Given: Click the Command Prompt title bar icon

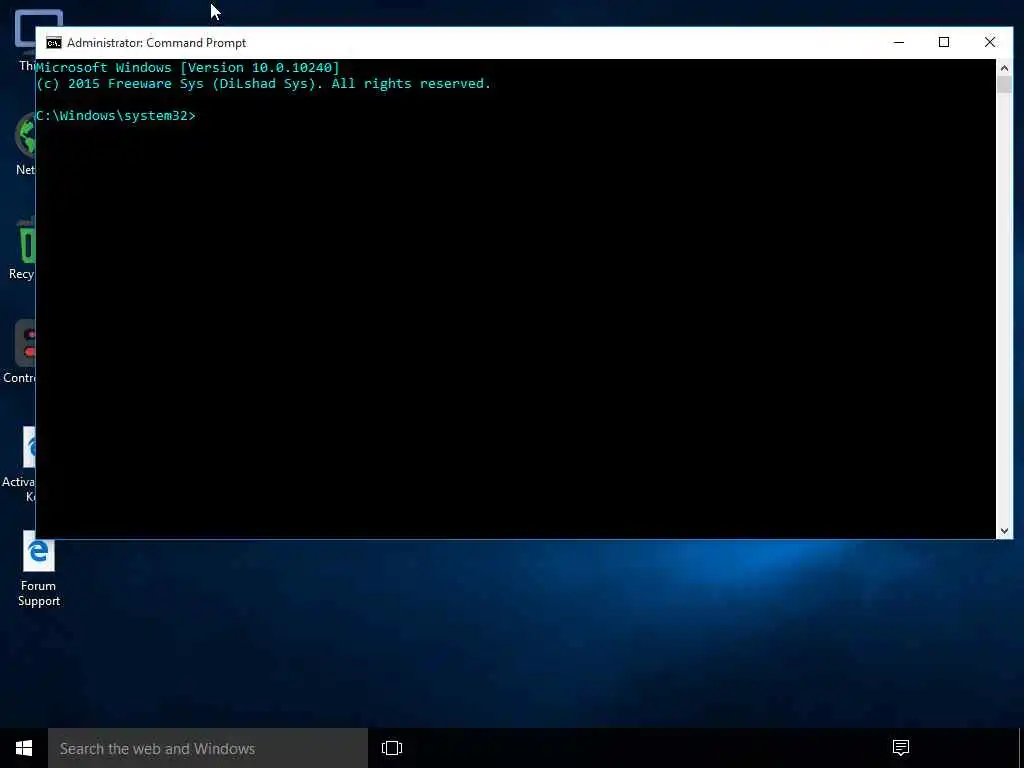Looking at the screenshot, I should (x=54, y=43).
